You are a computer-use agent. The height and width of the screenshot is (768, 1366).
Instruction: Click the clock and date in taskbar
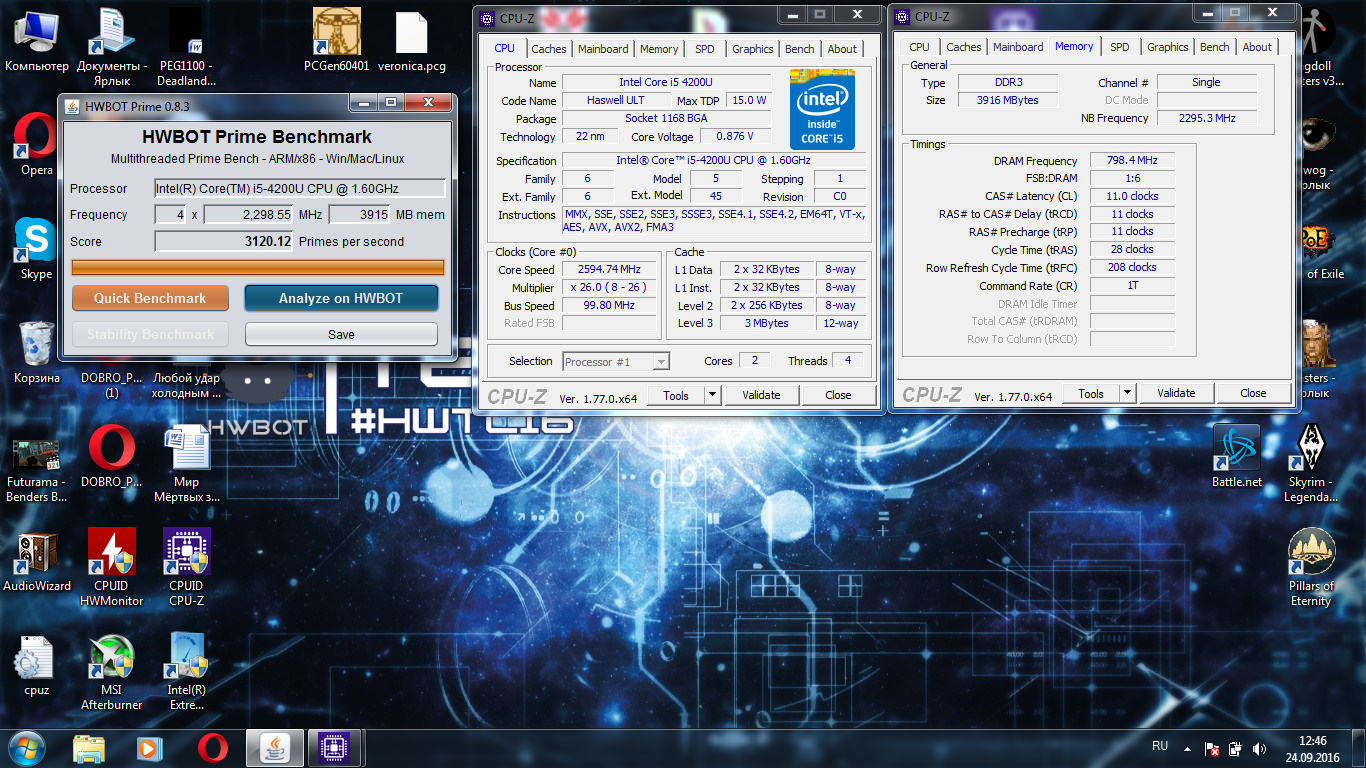1312,748
